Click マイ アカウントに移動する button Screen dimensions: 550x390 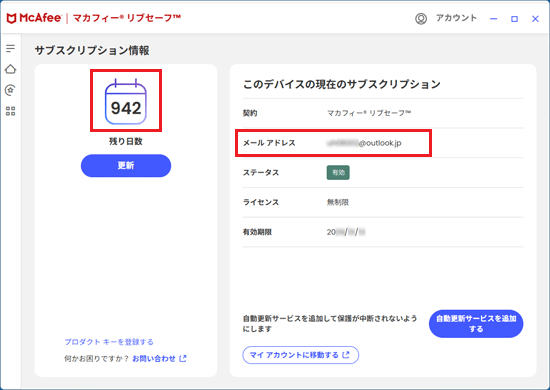click(301, 355)
